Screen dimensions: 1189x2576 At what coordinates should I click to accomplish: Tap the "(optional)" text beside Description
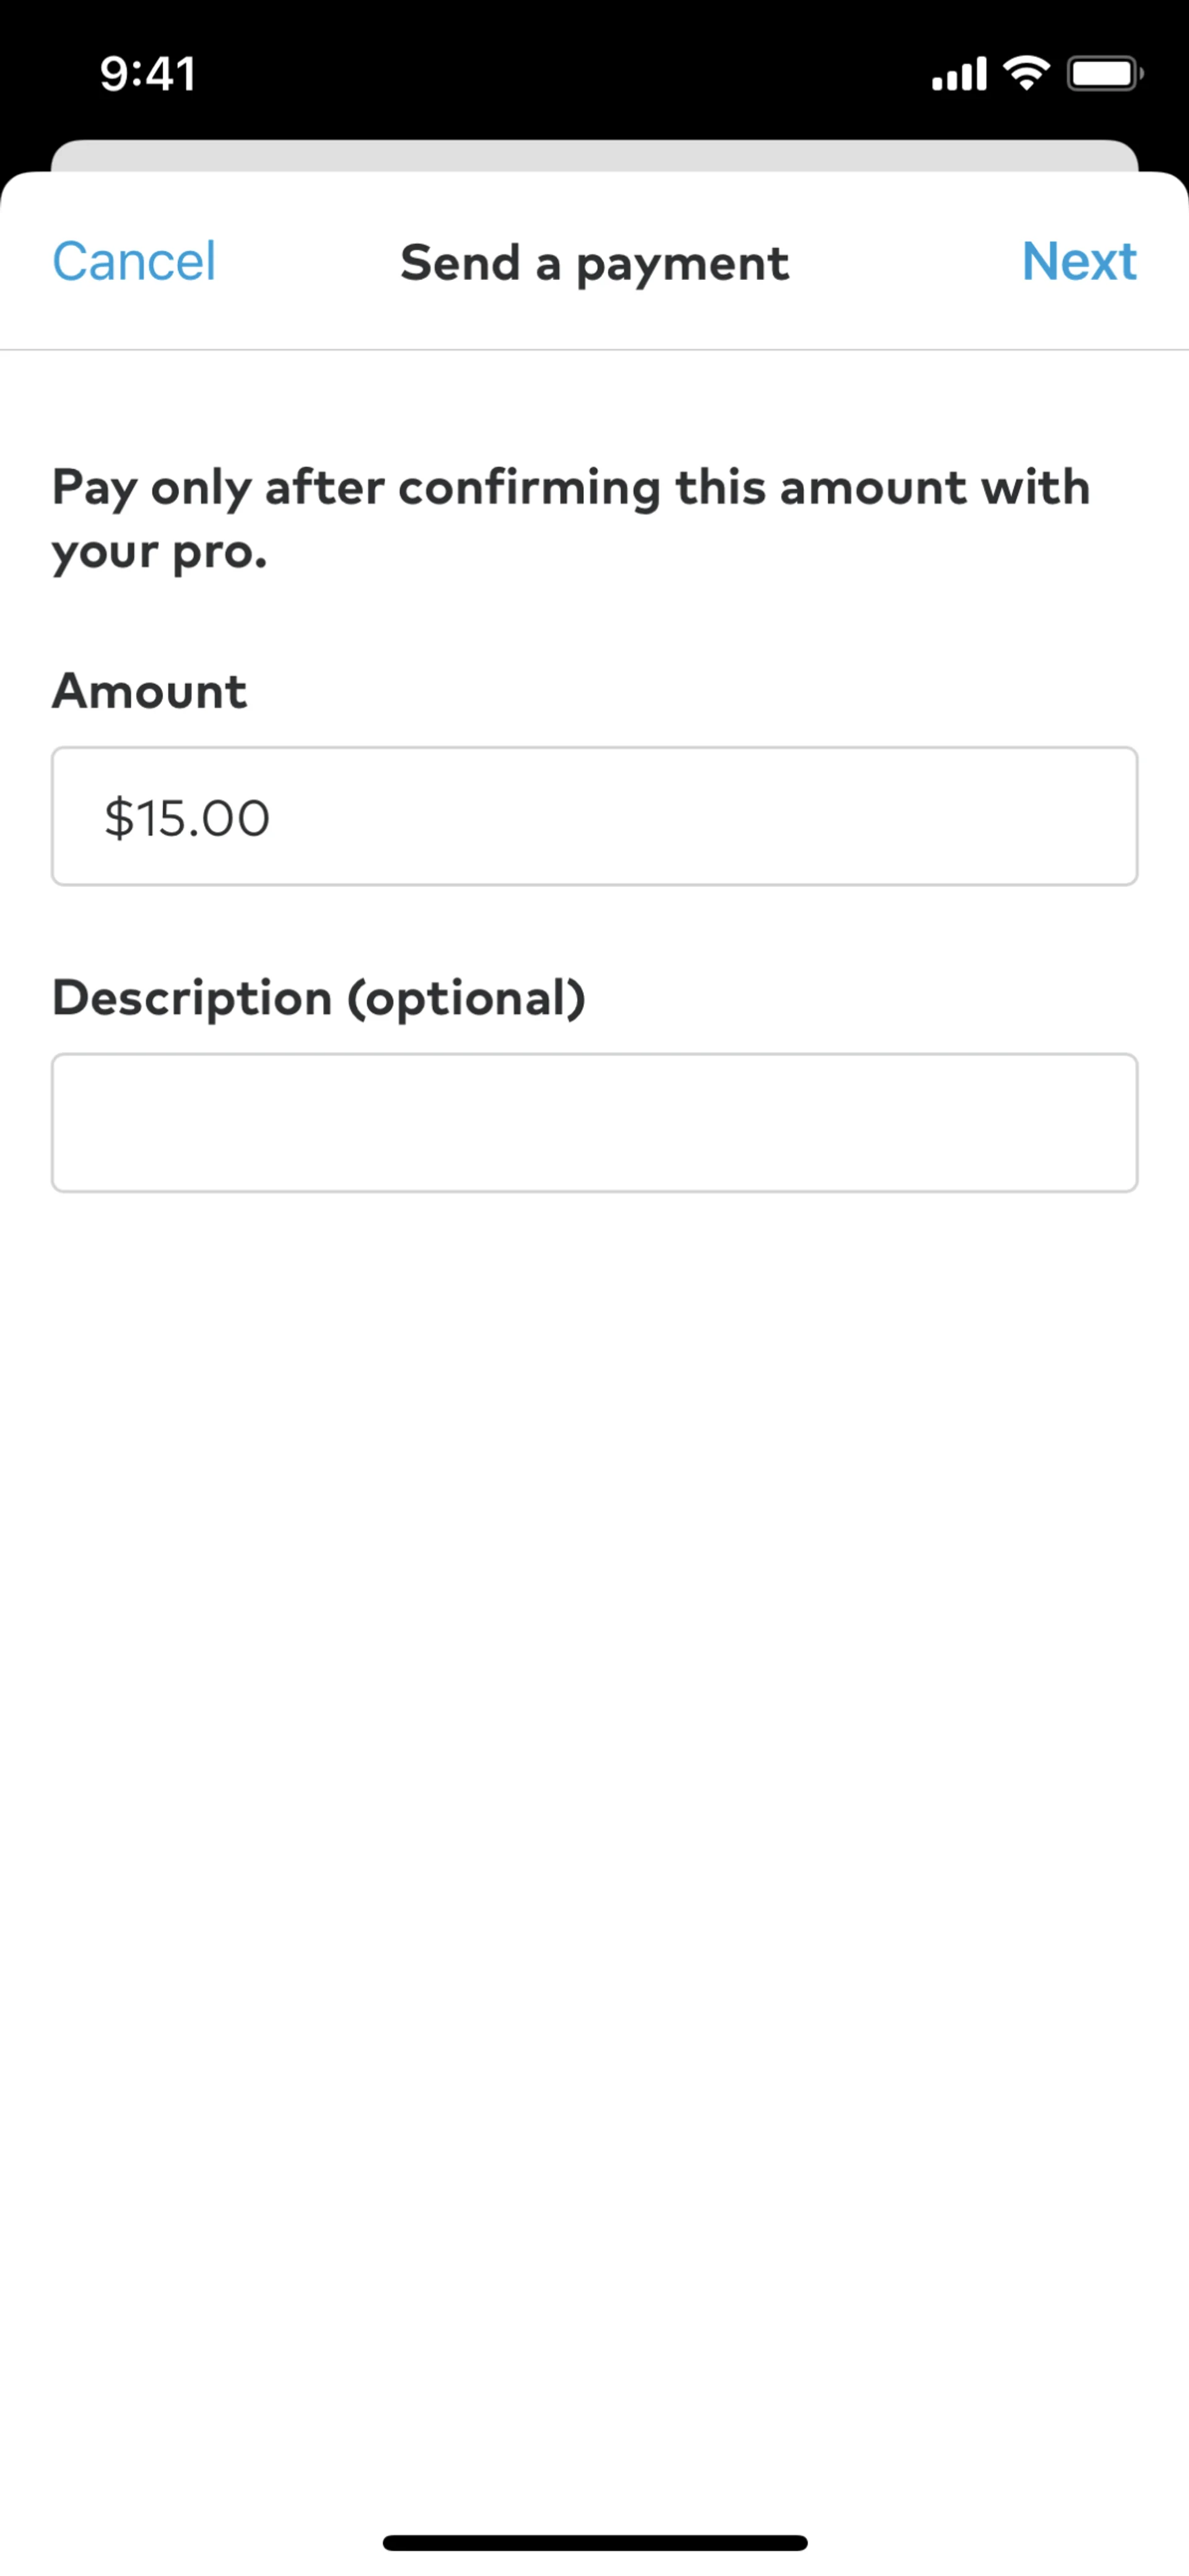466,998
